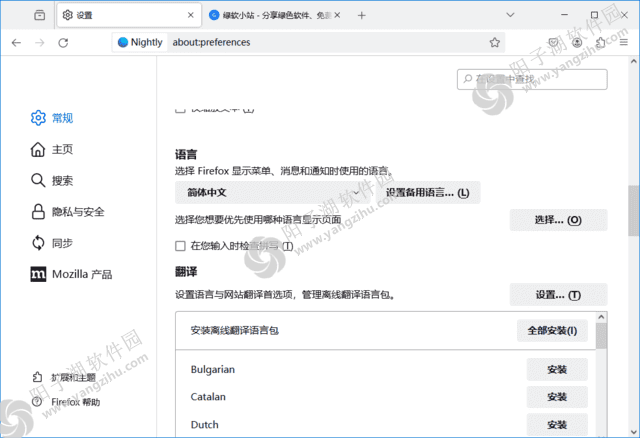Open the 搜索 settings category

tap(52, 180)
